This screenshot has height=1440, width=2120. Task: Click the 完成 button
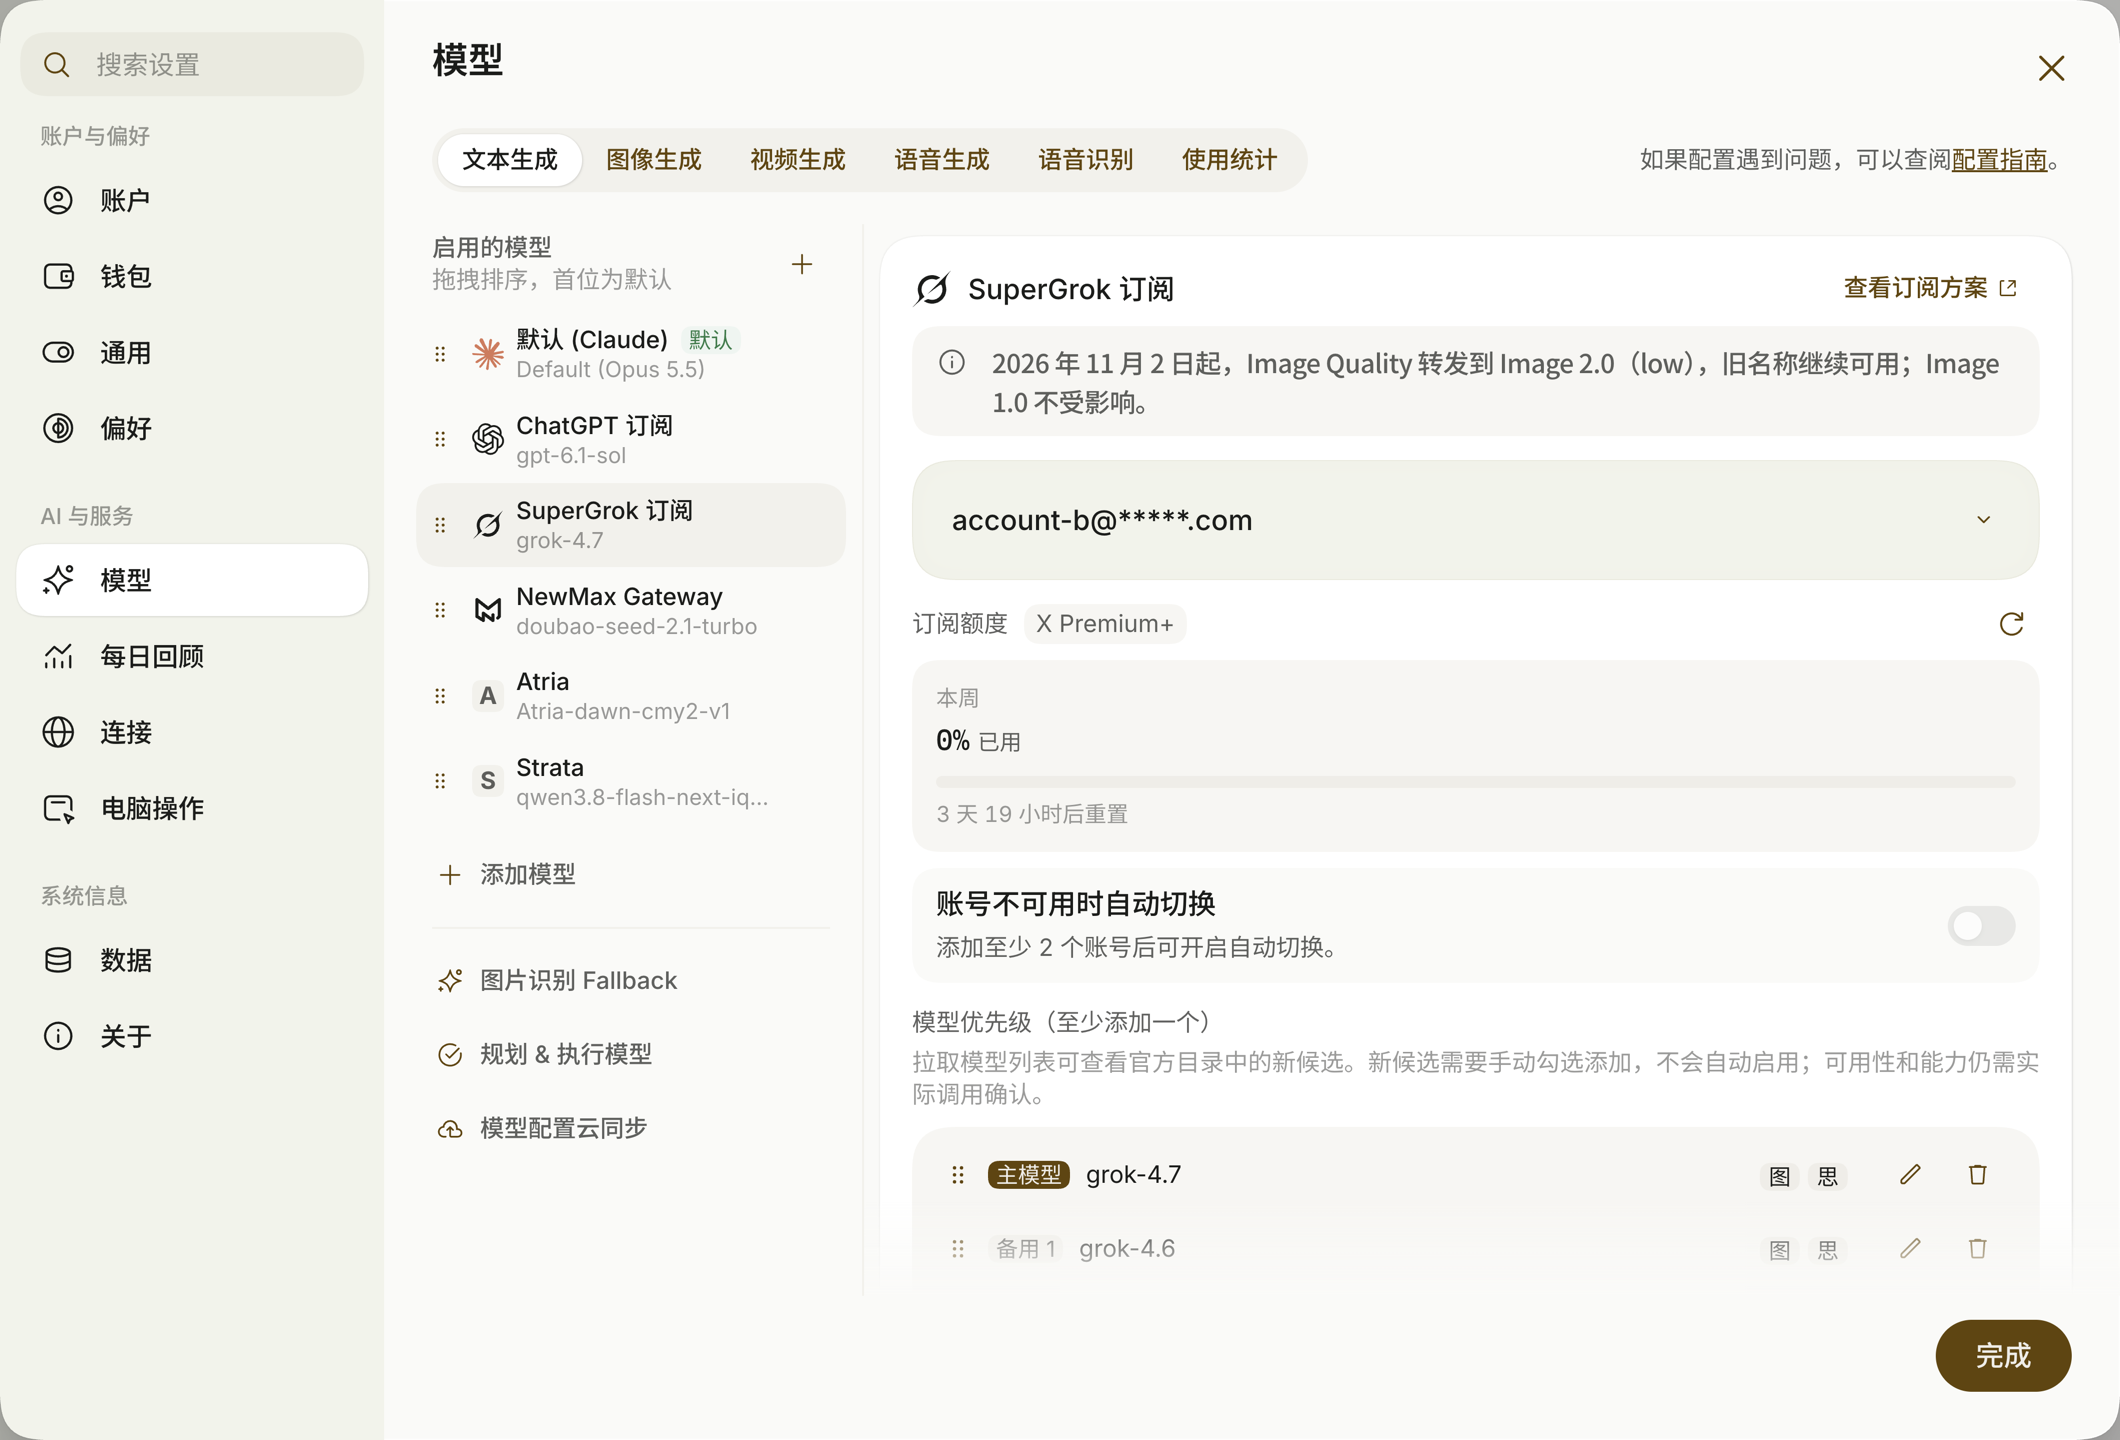(2003, 1355)
